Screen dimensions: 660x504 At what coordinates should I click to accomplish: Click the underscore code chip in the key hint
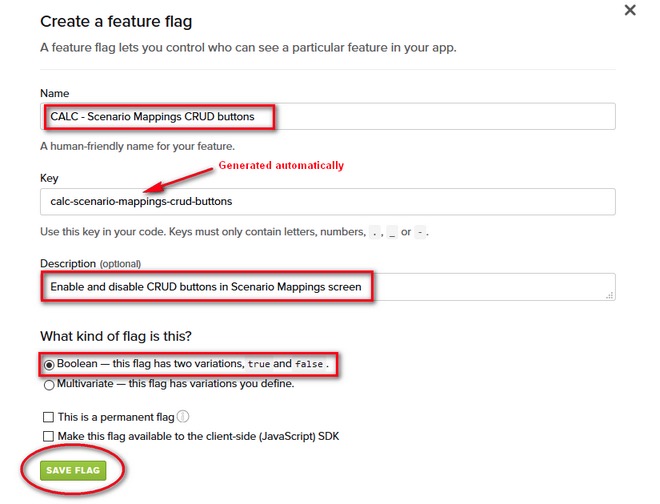point(392,232)
